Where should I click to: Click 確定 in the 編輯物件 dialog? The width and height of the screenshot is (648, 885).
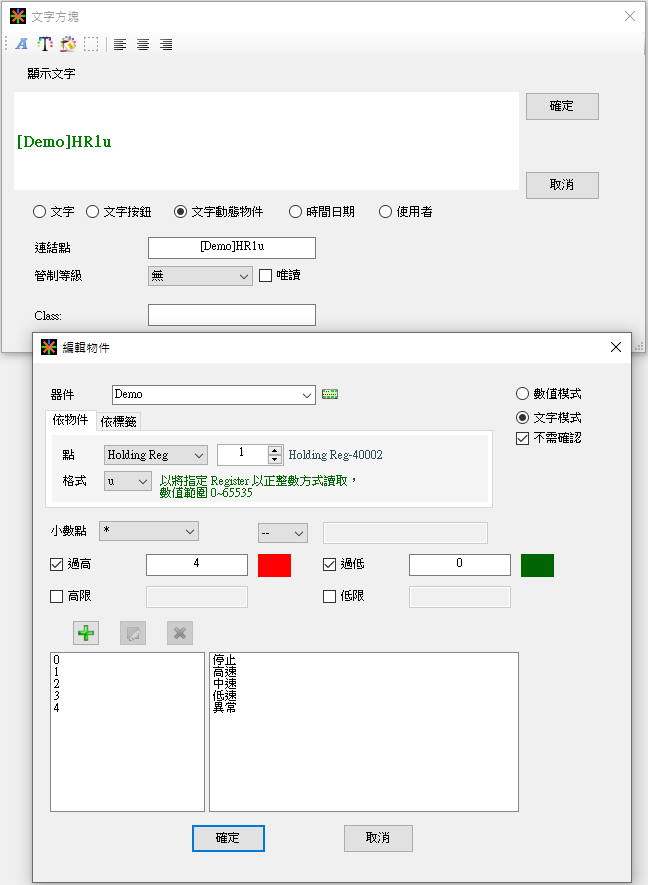pyautogui.click(x=228, y=838)
